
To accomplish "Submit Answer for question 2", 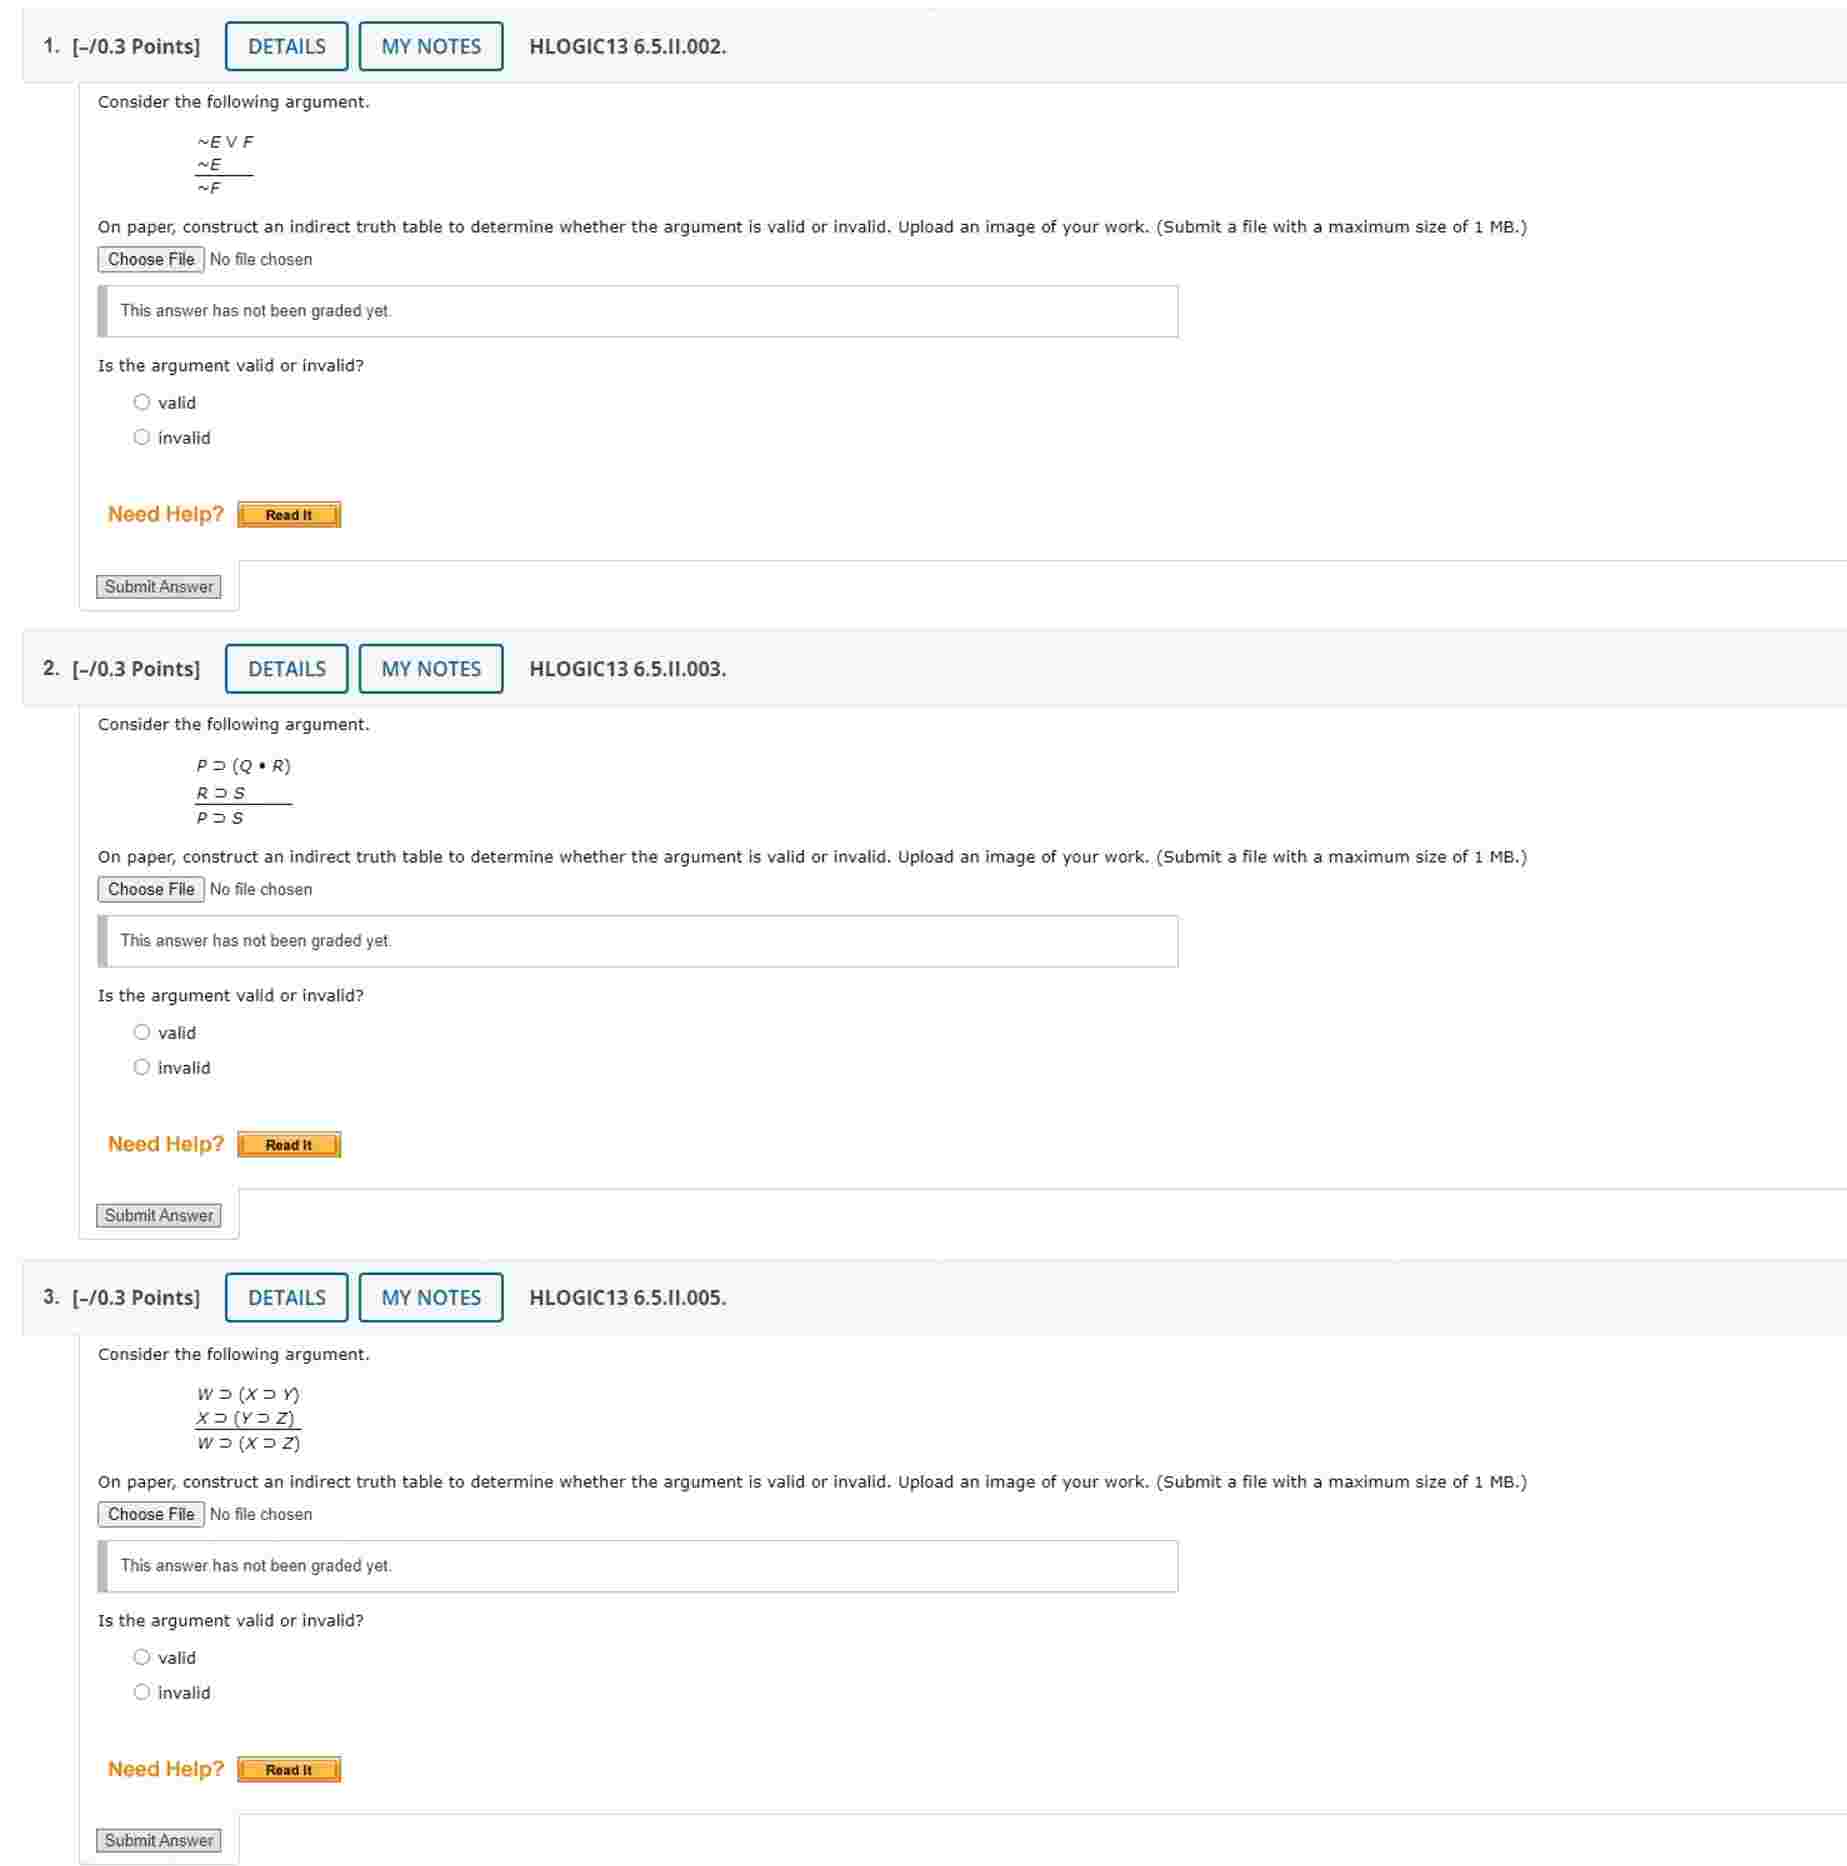I will (x=159, y=1216).
